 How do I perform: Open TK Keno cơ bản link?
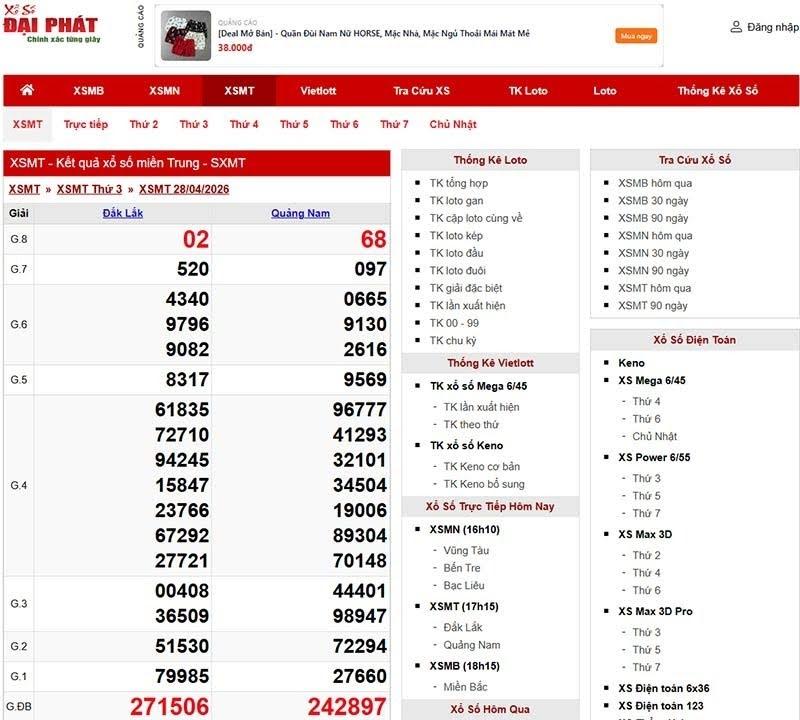click(x=482, y=466)
